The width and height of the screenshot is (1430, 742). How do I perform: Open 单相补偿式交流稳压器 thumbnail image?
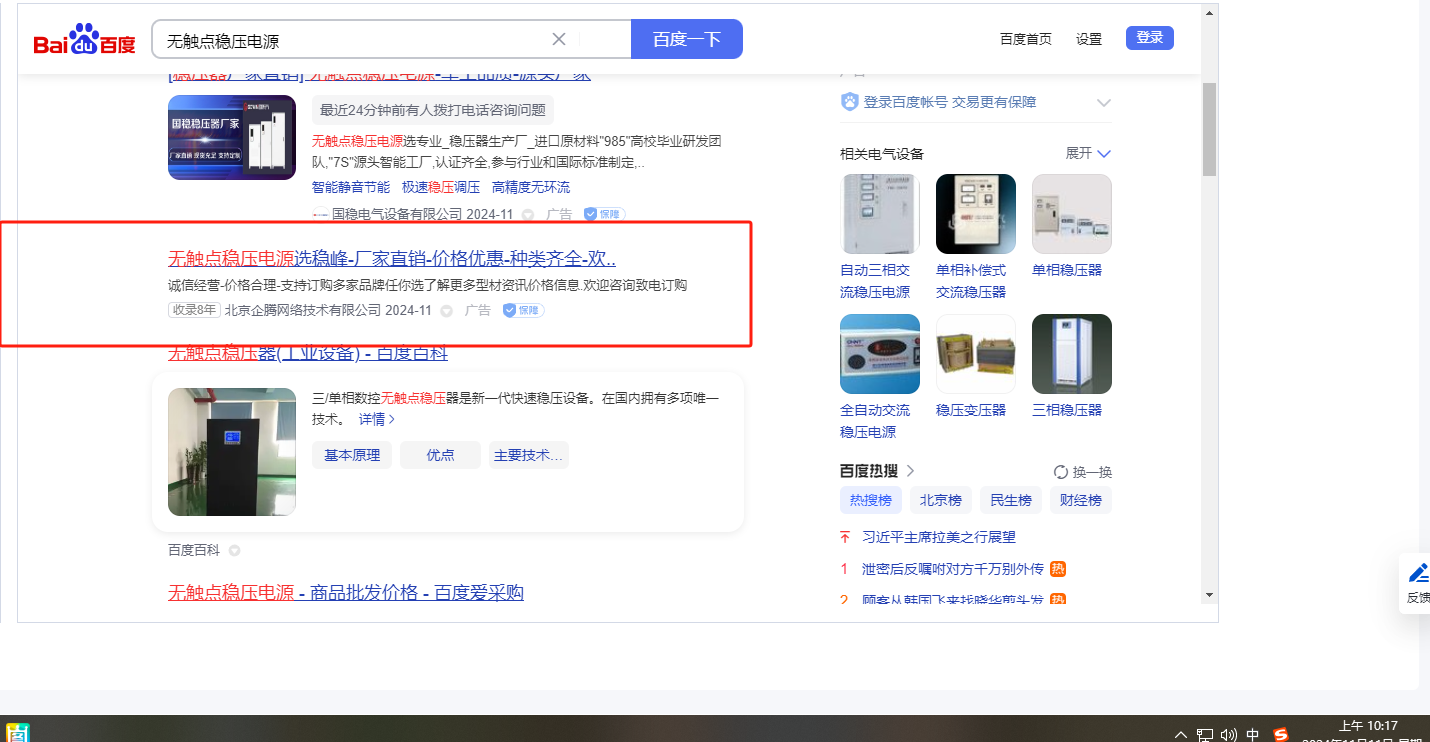pyautogui.click(x=976, y=214)
